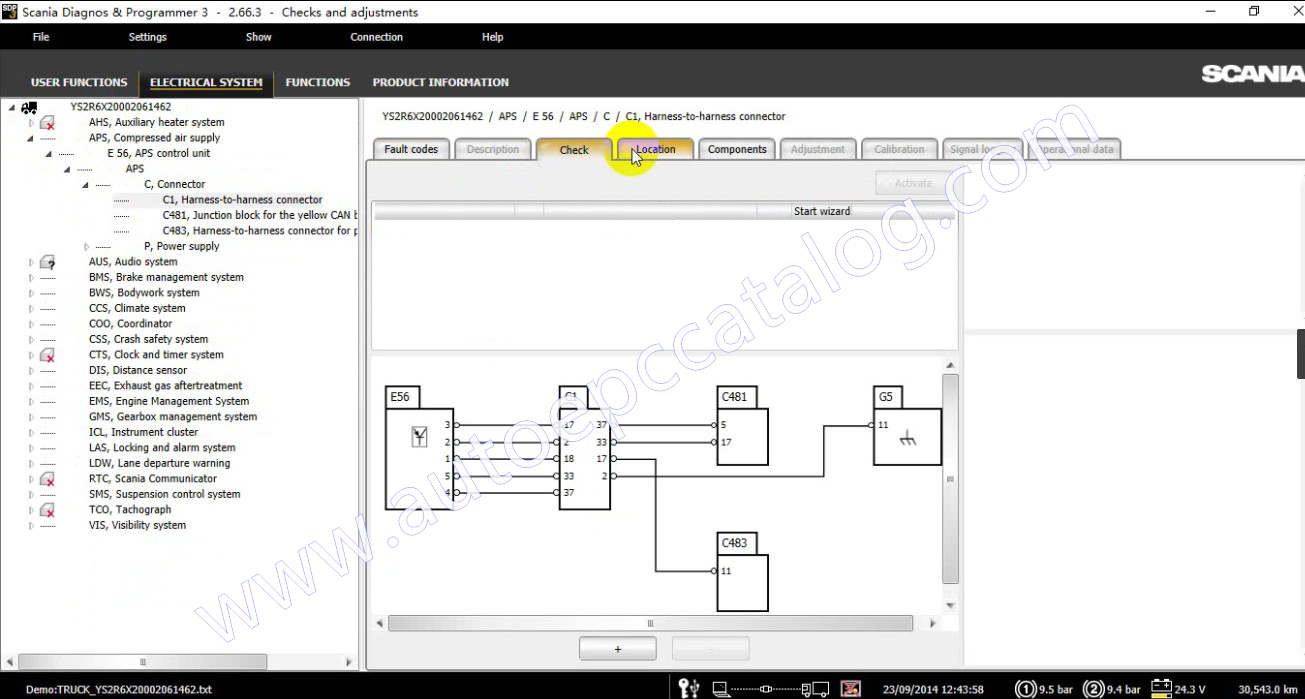Image resolution: width=1305 pixels, height=699 pixels.
Task: Collapse the APS, Compressed air supply node
Action: (31, 138)
